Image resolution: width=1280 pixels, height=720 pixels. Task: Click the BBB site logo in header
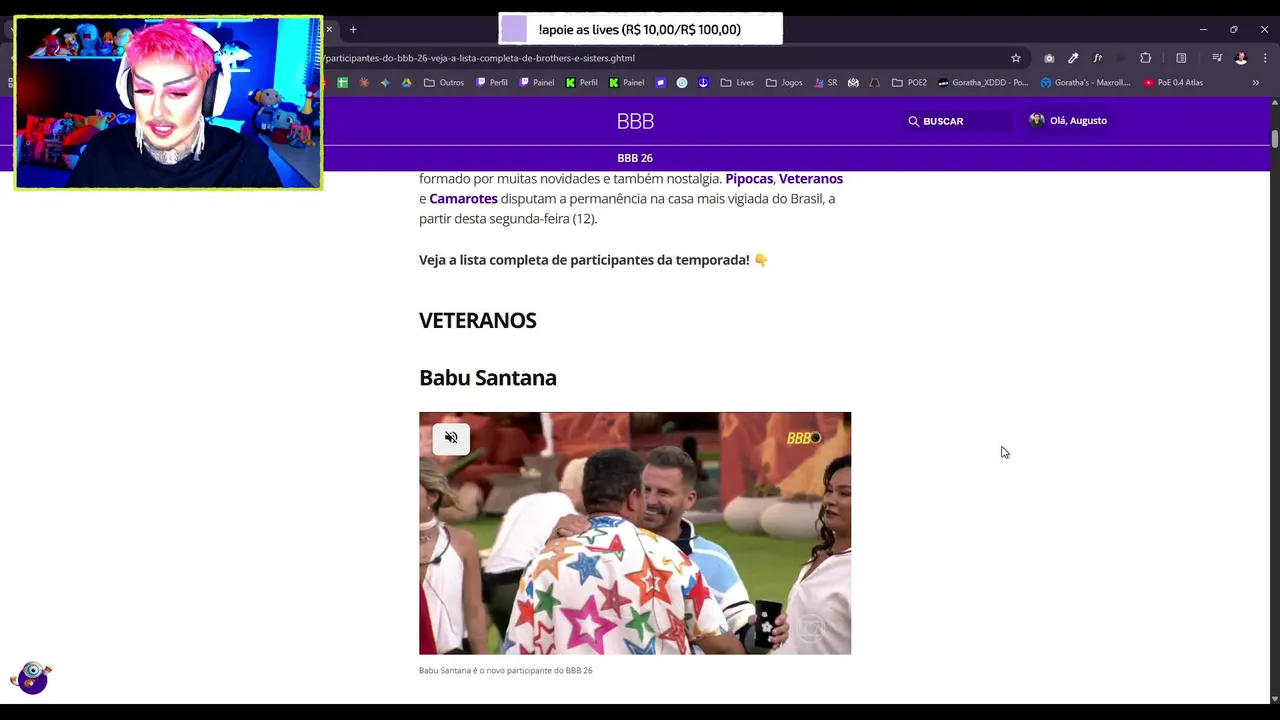[635, 121]
